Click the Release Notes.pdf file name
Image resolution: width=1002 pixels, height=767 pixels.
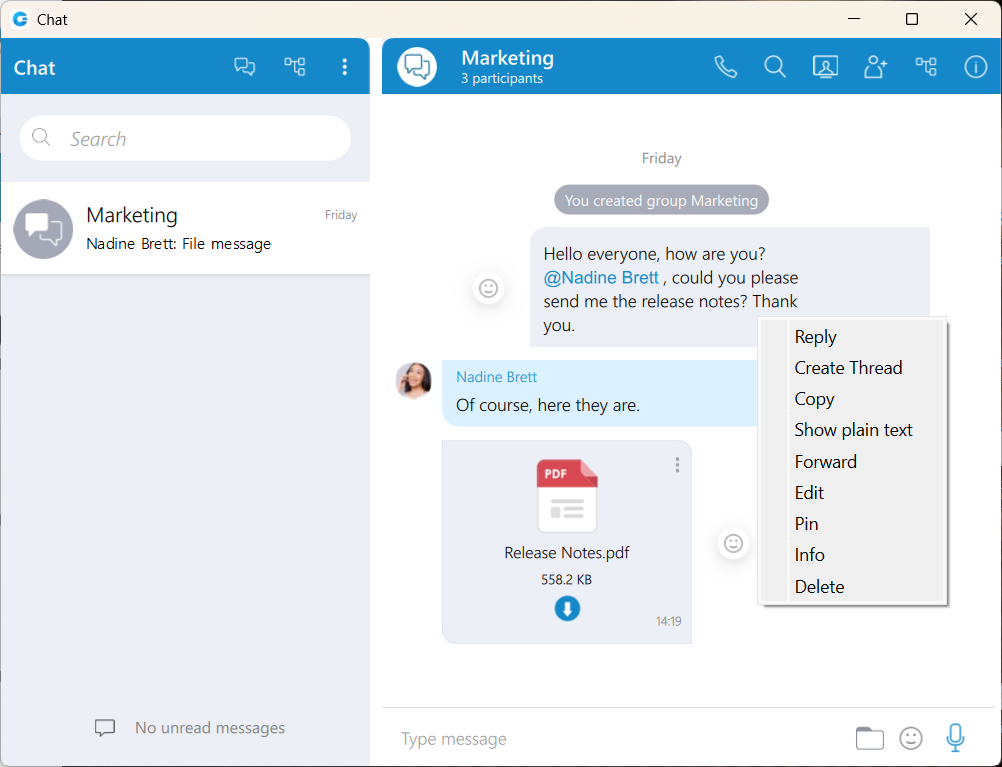point(567,553)
